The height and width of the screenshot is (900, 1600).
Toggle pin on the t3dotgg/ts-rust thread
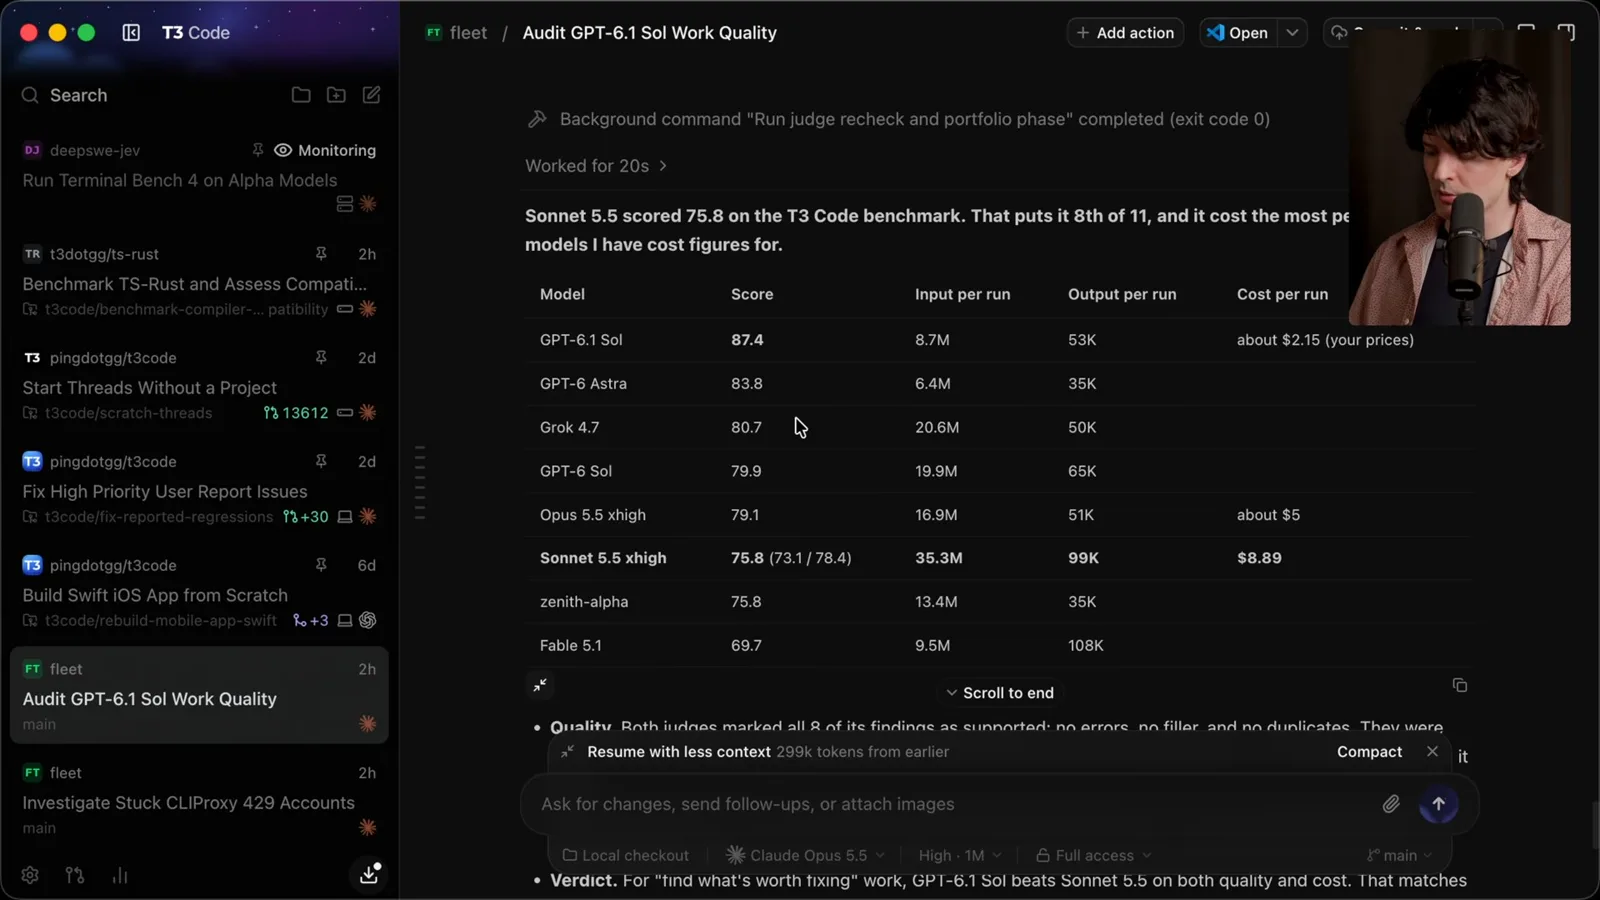(x=321, y=254)
